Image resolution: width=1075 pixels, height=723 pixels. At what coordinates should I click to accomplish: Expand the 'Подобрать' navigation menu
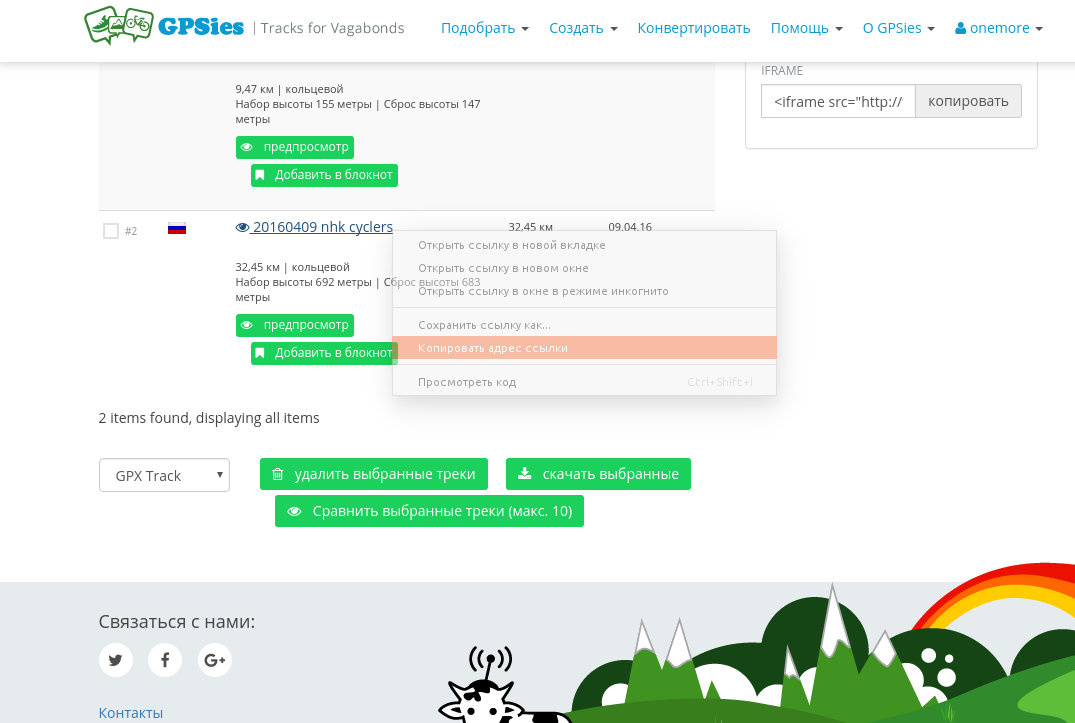click(x=485, y=28)
